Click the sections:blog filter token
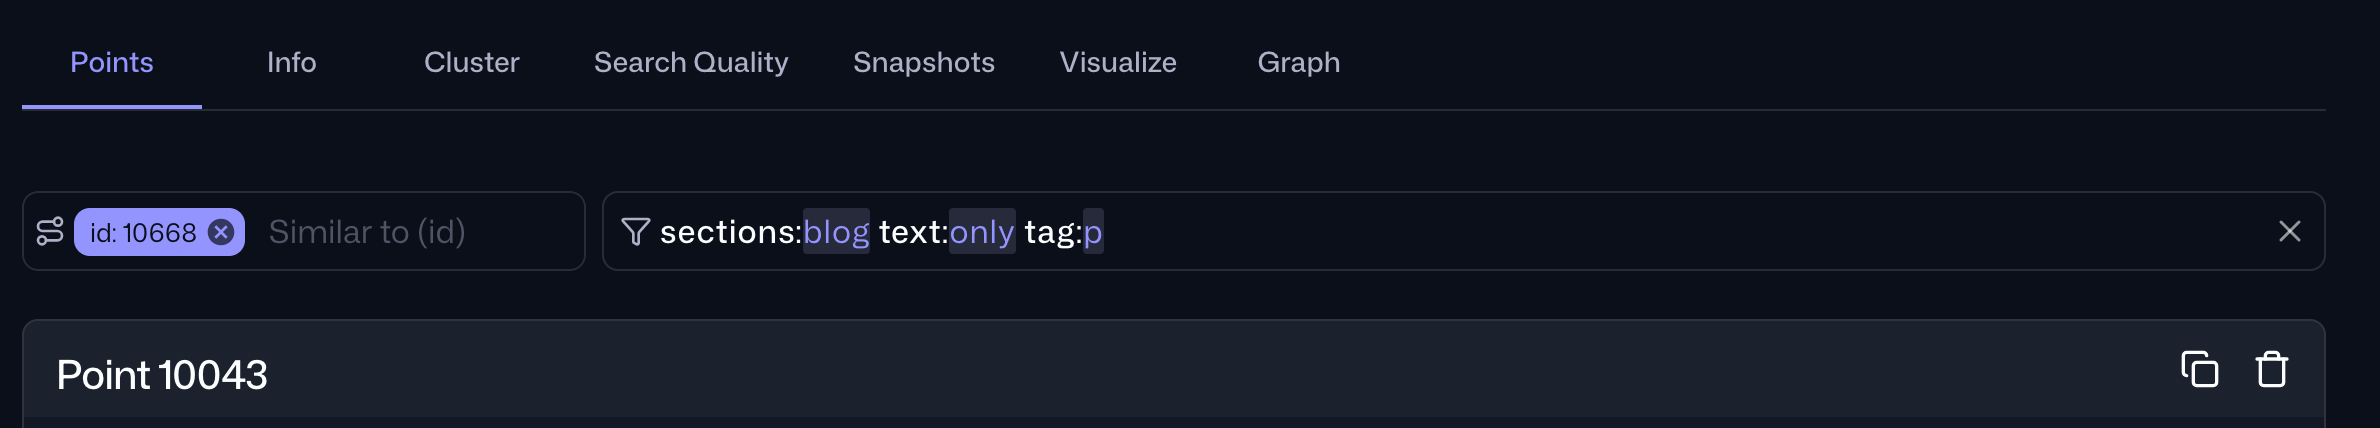Viewport: 2380px width, 428px height. [764, 232]
